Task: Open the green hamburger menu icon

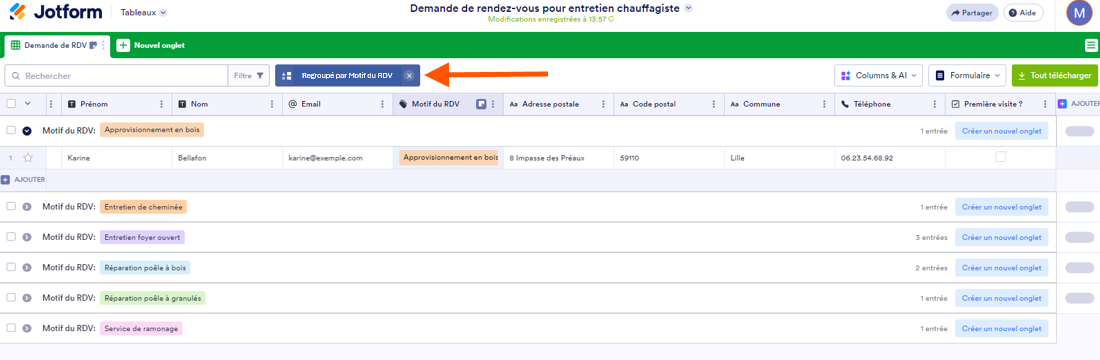Action: click(1089, 46)
